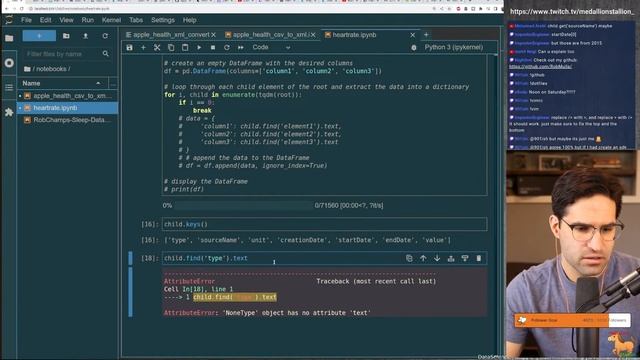Delete the active cell trash icon

(x=478, y=258)
